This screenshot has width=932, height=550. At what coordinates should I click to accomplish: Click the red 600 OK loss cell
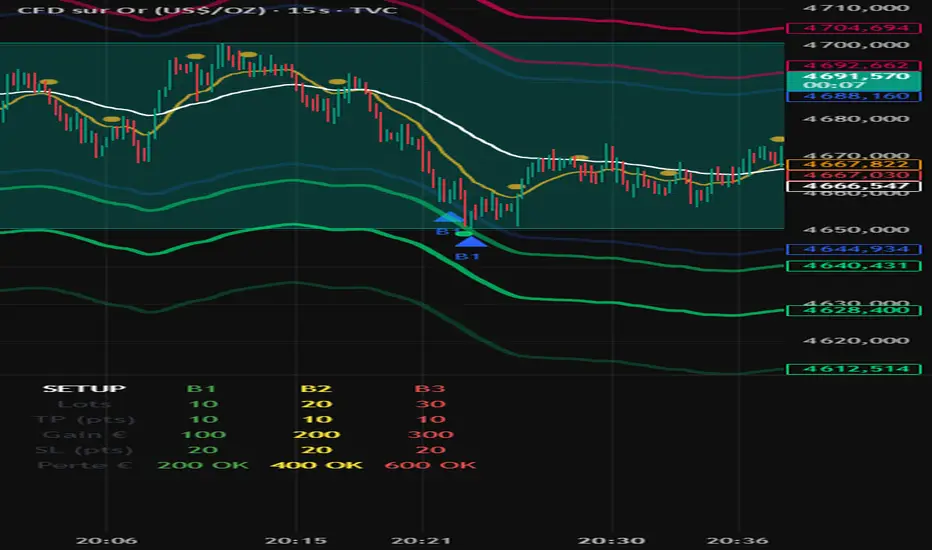(431, 465)
